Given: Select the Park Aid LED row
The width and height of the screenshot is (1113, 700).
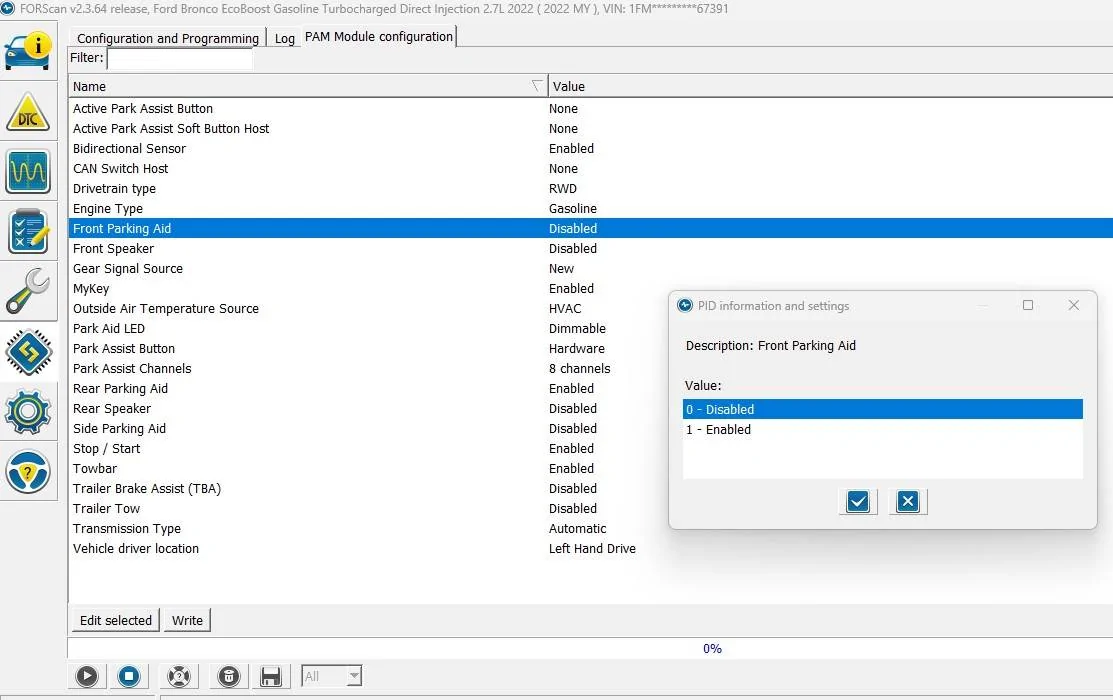Looking at the screenshot, I should [x=368, y=328].
